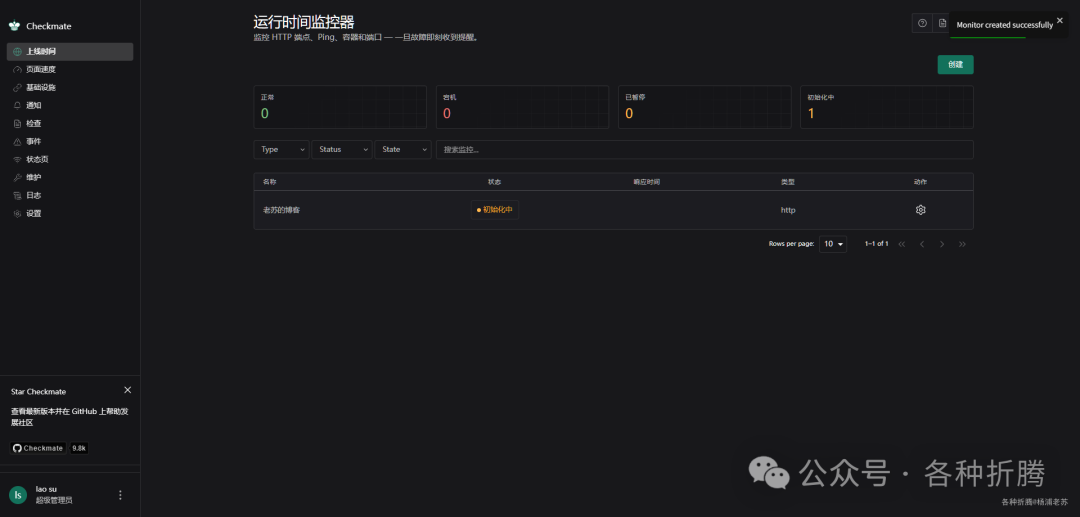
Task: Go to first page of results
Action: point(902,244)
